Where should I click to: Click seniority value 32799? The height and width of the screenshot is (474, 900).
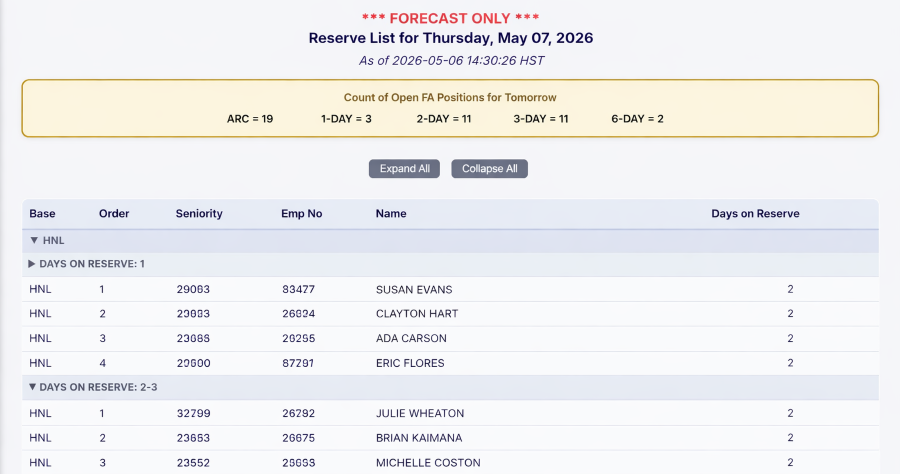[193, 413]
